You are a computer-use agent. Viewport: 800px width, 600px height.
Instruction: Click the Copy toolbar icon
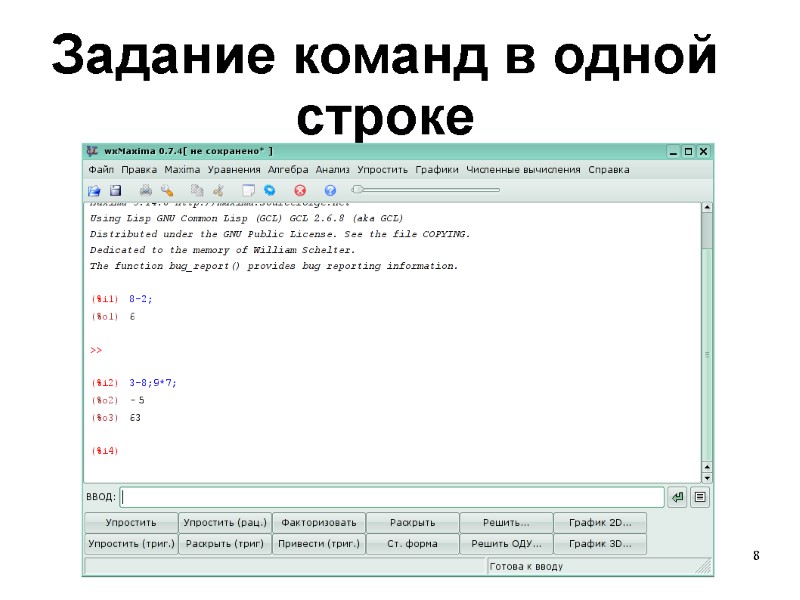pyautogui.click(x=197, y=190)
